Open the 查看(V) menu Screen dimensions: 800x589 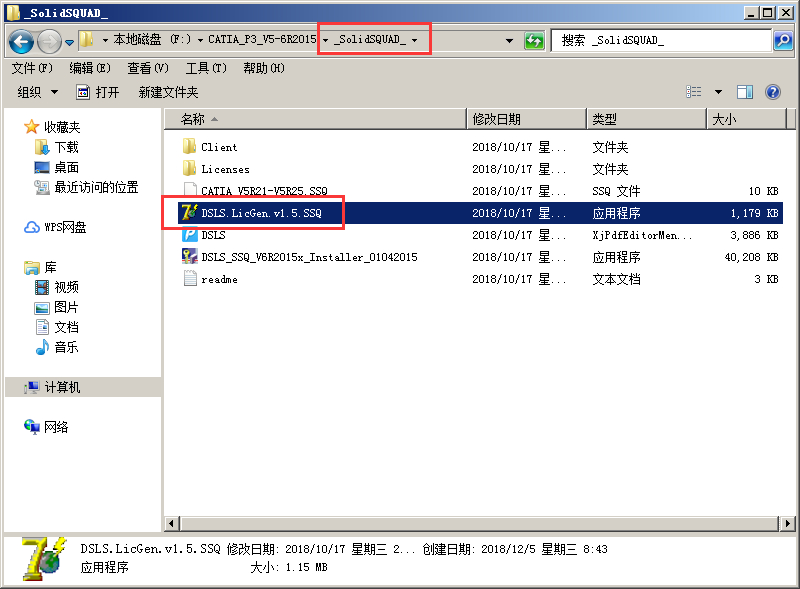coord(148,68)
